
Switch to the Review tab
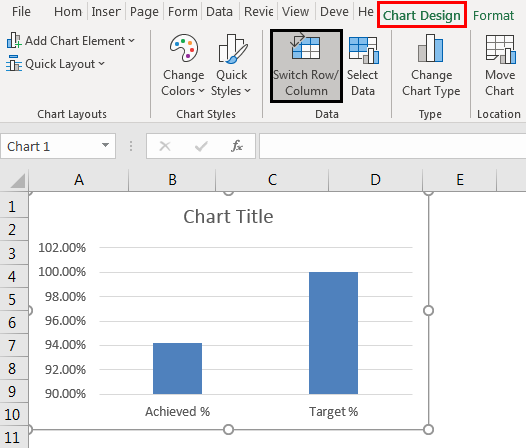pyautogui.click(x=259, y=12)
